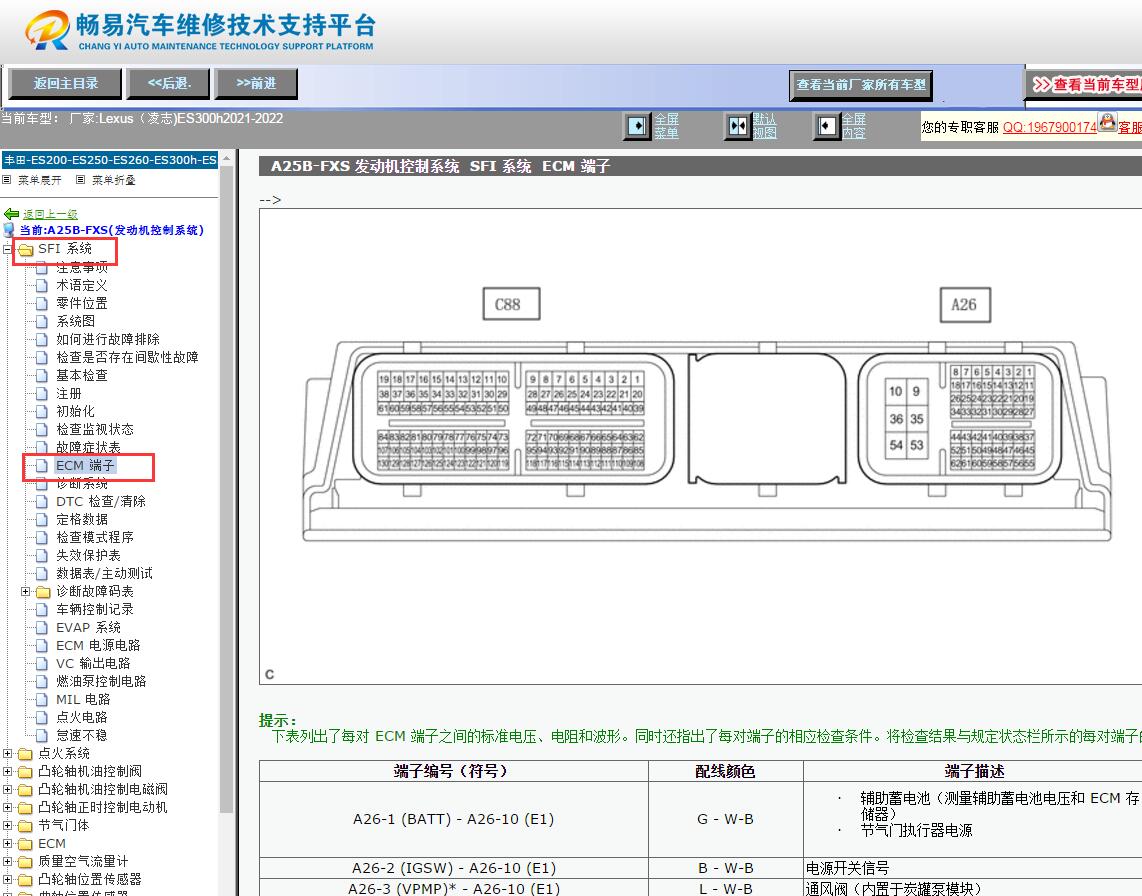Expand the 点火系统 folder node
This screenshot has height=896, width=1142.
[x=7, y=753]
